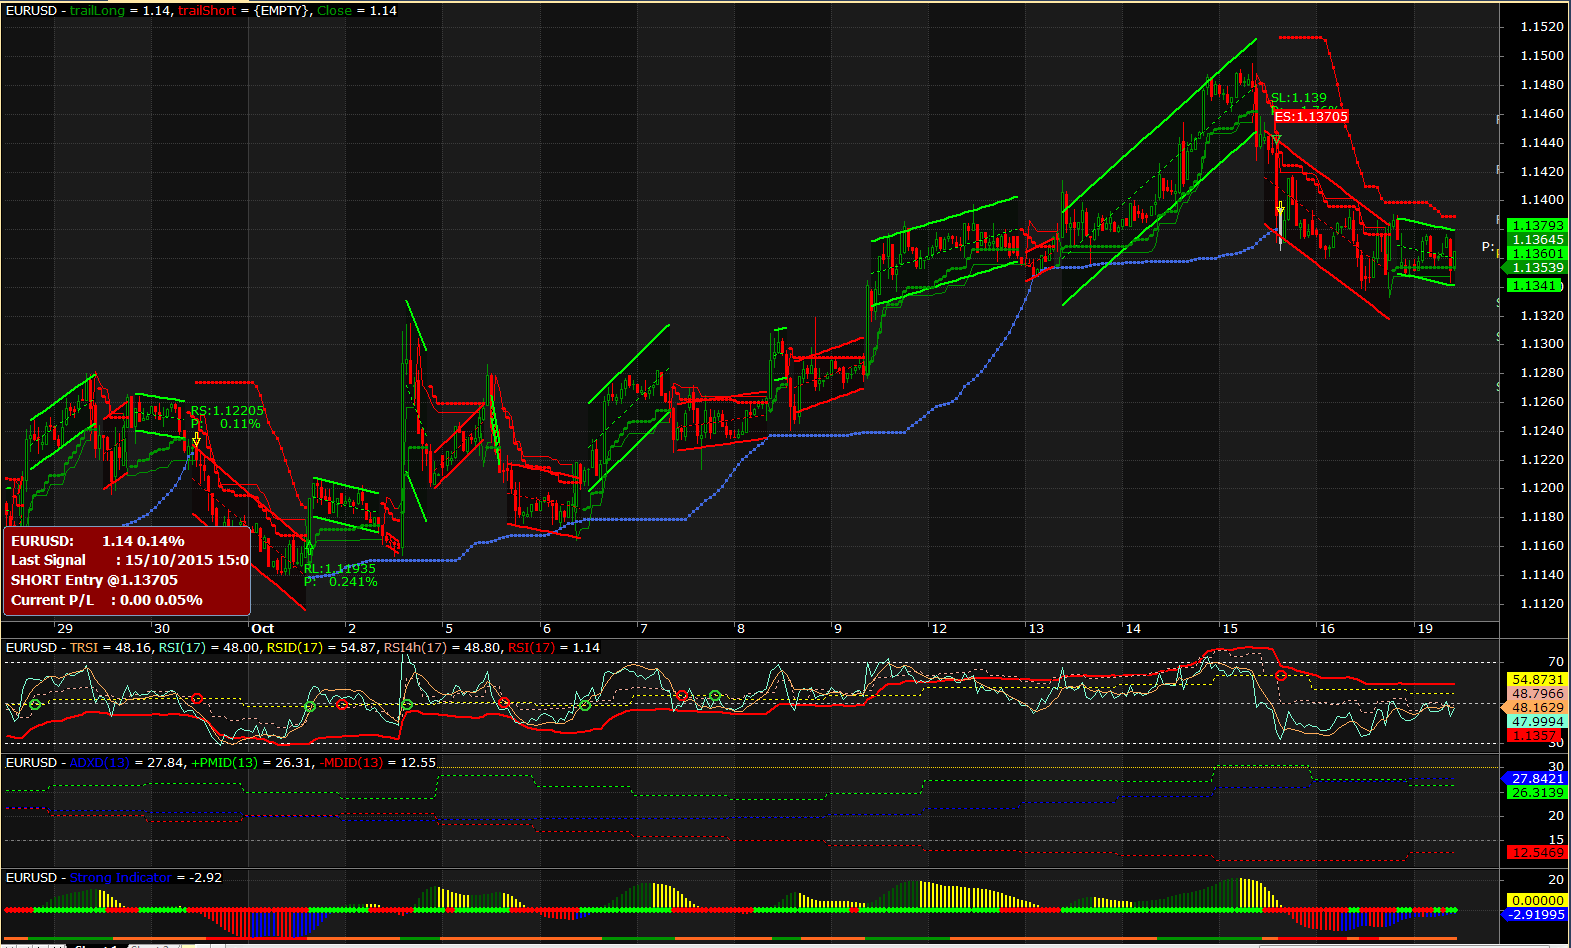Select the RS:1.12205 annotation
Image resolution: width=1571 pixels, height=948 pixels.
227,410
